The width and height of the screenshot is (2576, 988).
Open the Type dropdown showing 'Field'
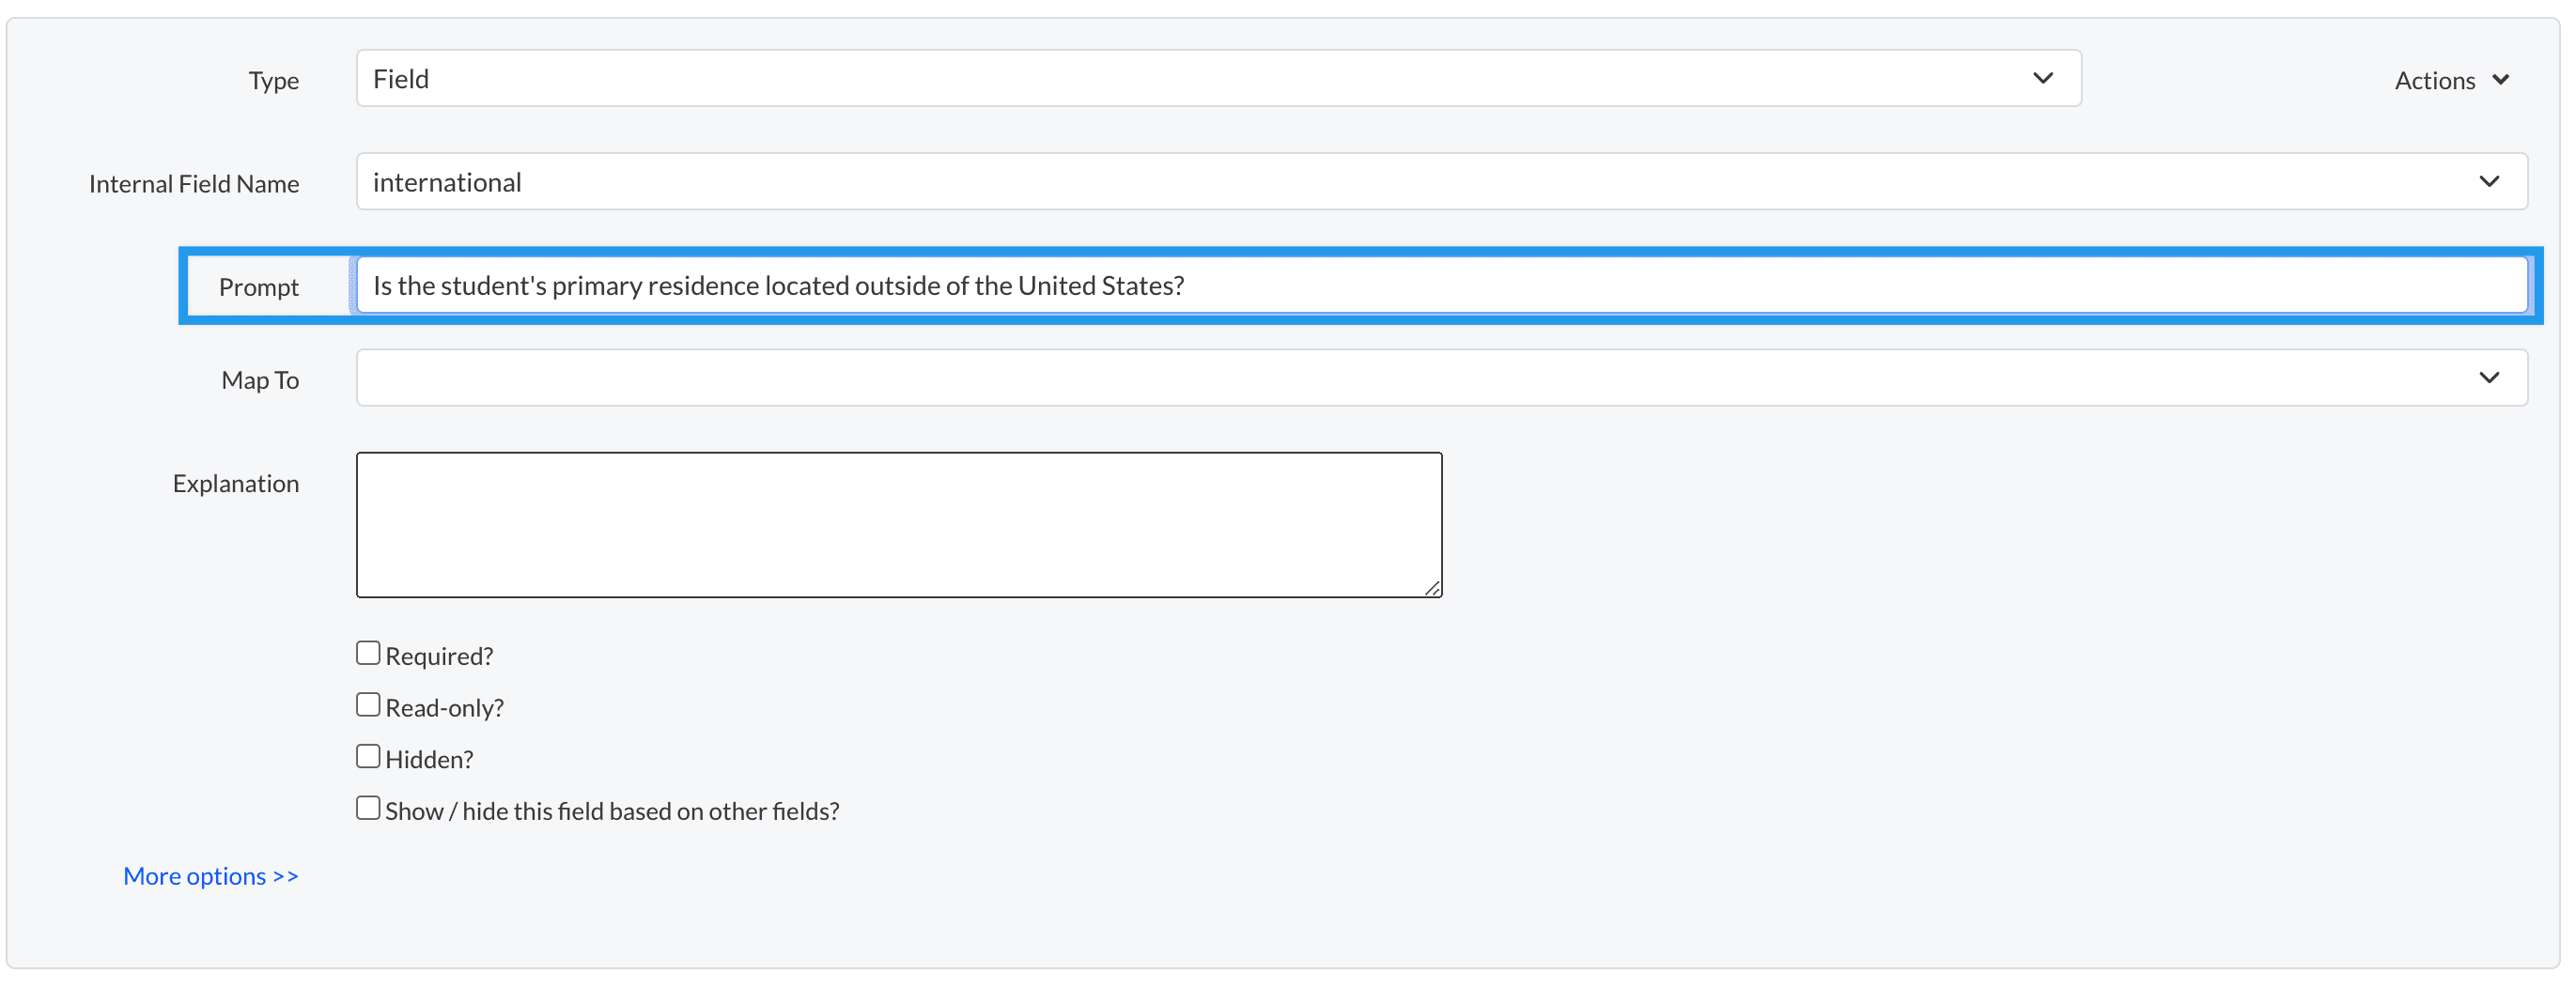coord(1200,78)
